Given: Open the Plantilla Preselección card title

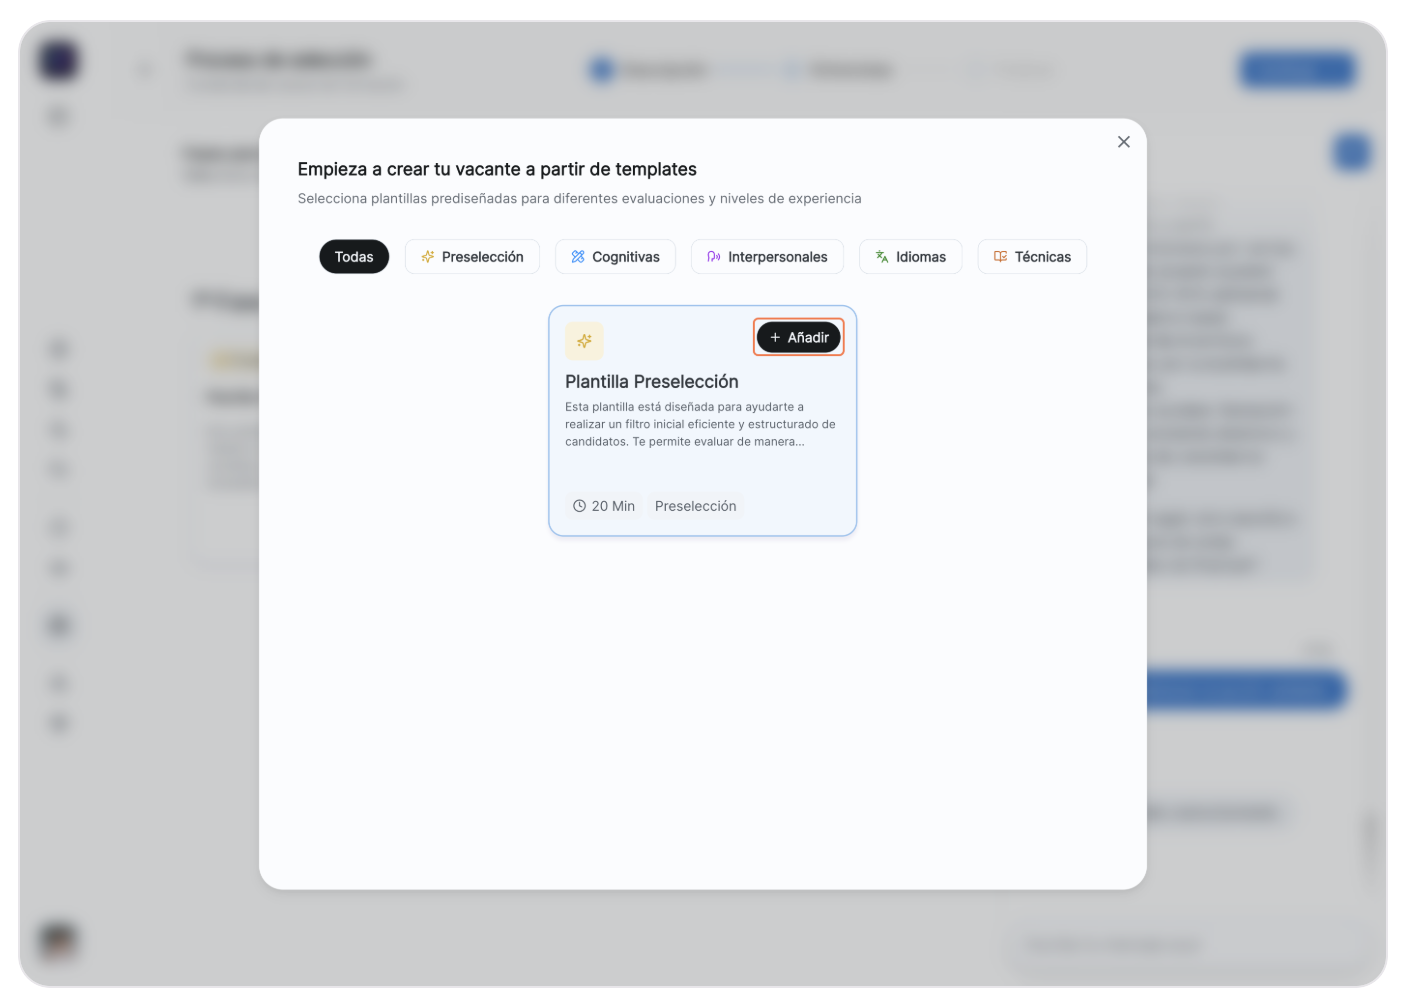Looking at the screenshot, I should click(651, 382).
